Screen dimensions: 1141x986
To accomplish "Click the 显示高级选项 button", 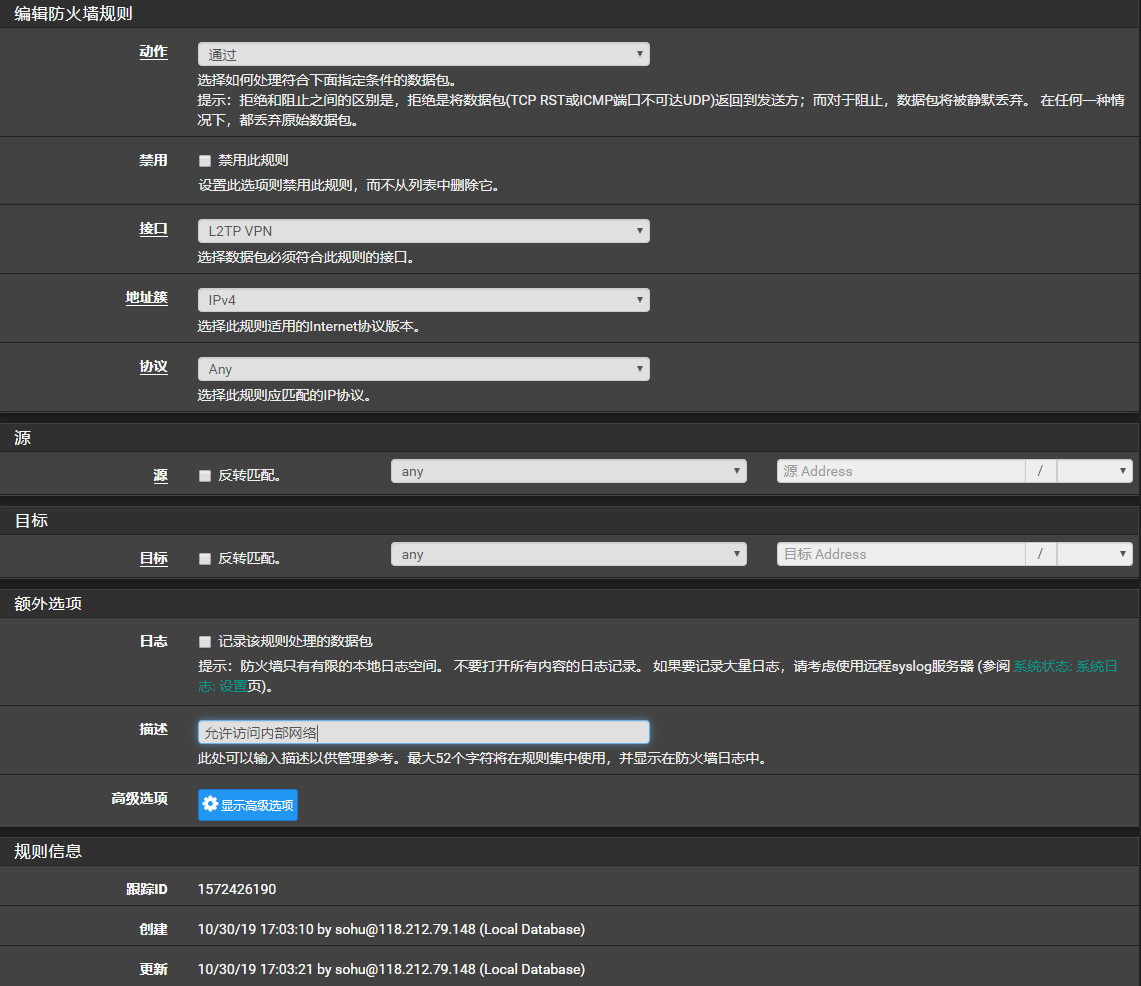I will pyautogui.click(x=248, y=805).
